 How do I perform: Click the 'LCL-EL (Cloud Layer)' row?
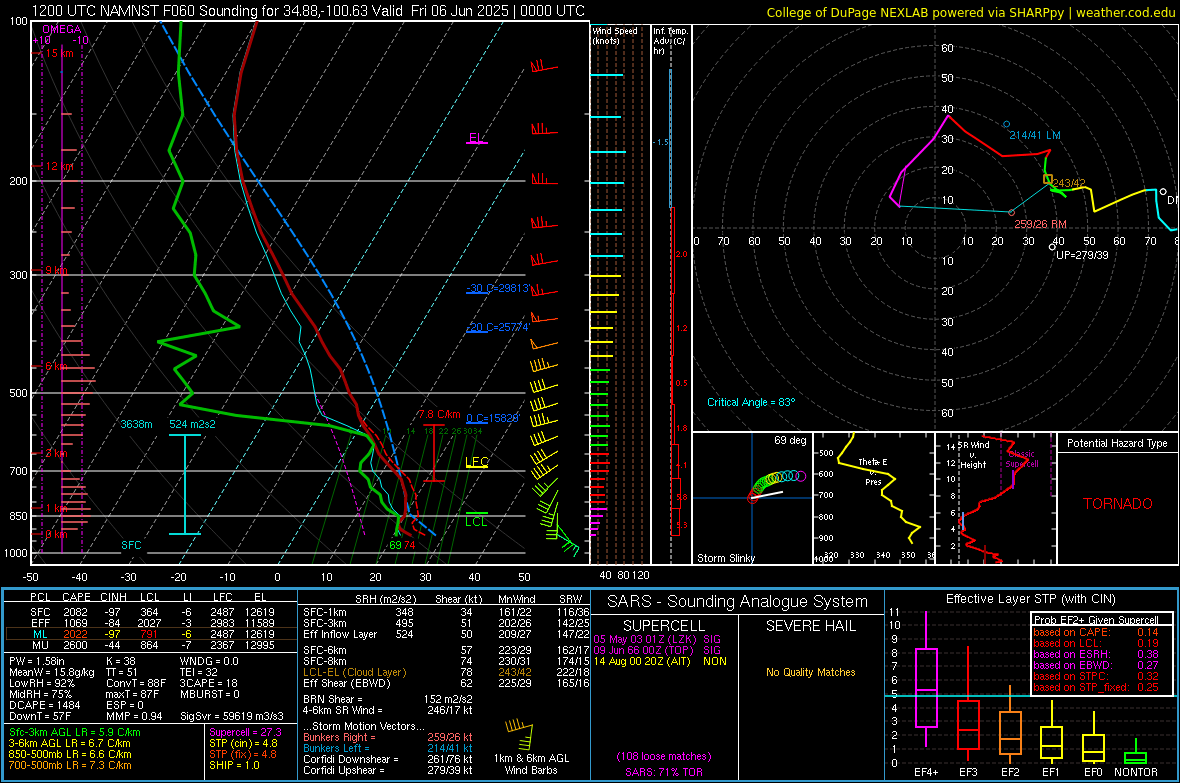point(447,672)
